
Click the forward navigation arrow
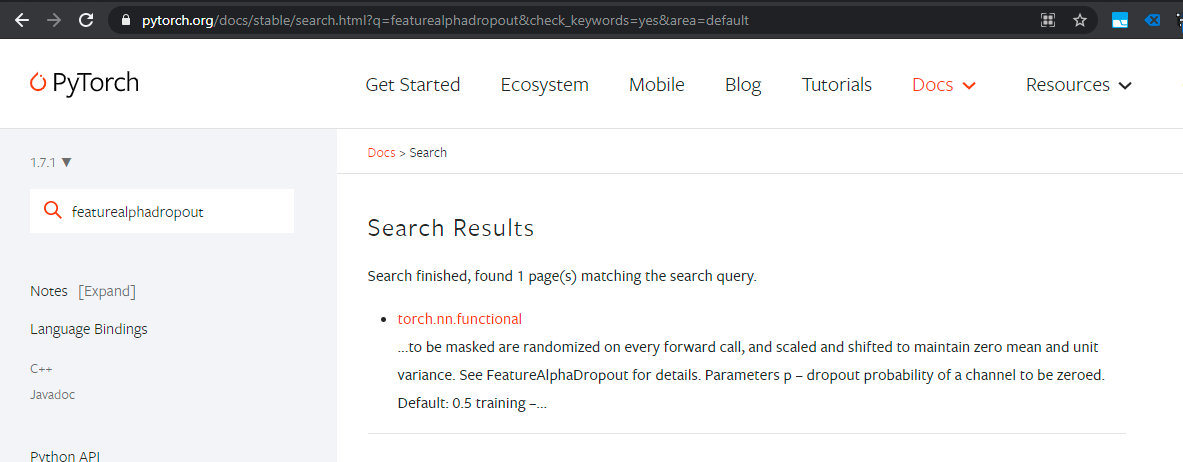[54, 20]
